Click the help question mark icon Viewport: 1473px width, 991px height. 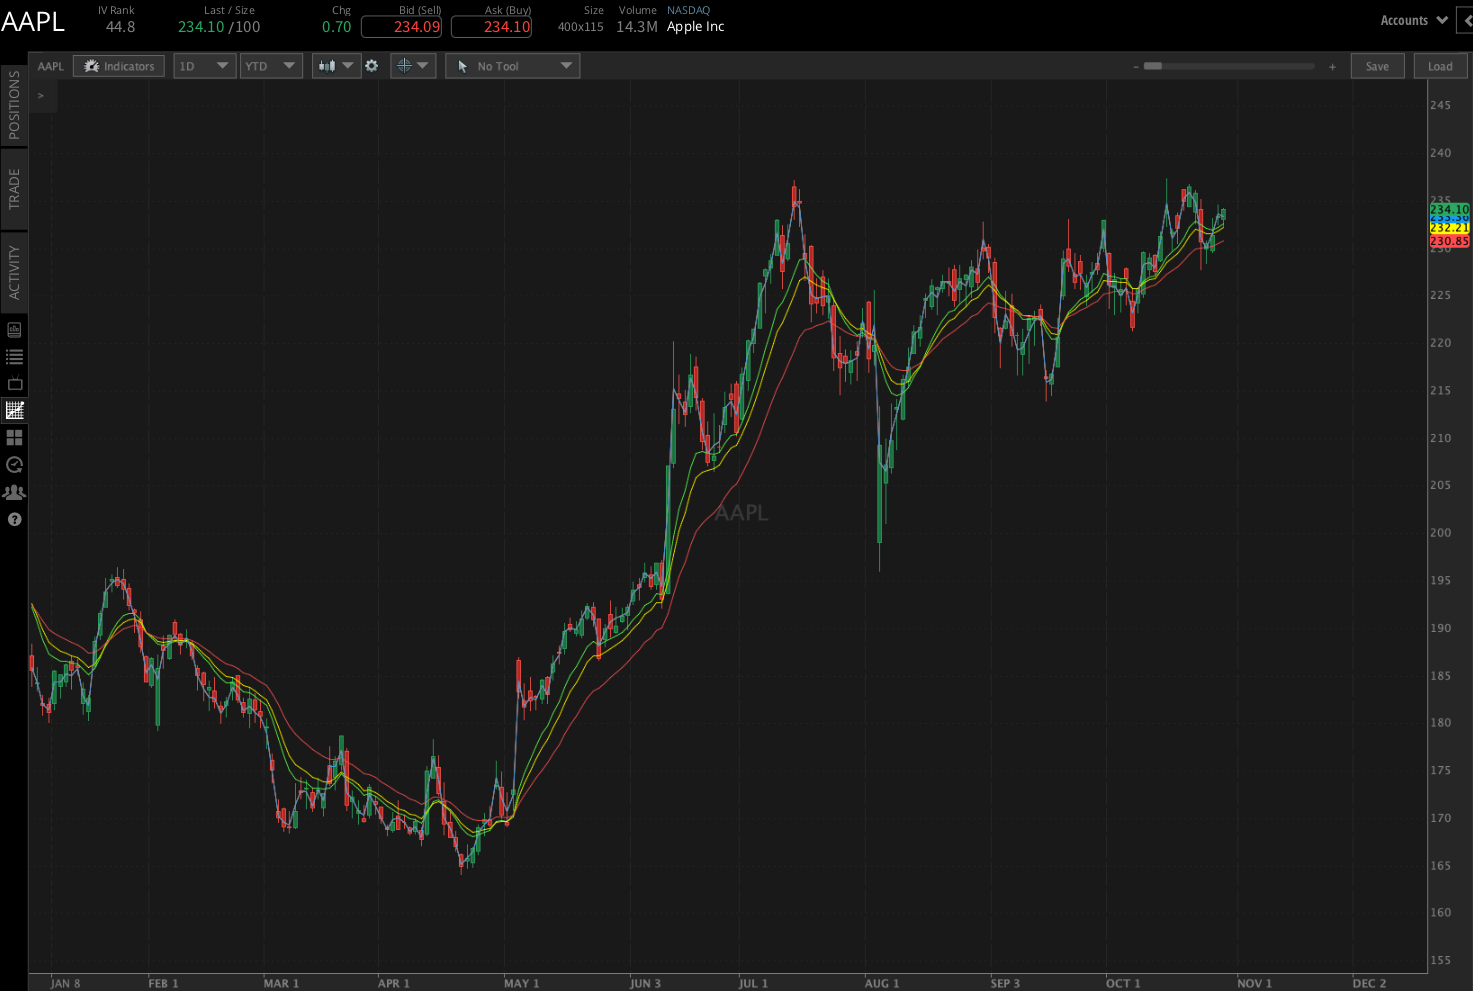[x=14, y=519]
